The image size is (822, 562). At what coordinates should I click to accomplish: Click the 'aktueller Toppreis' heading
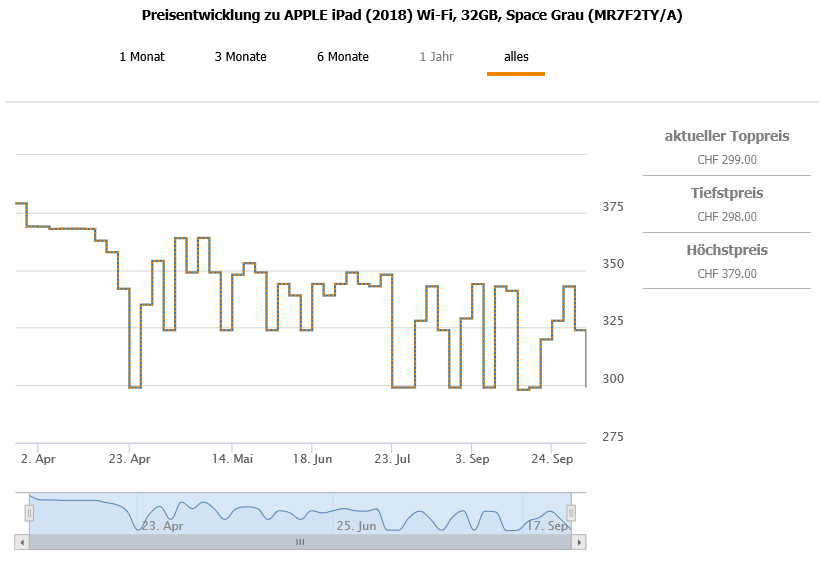[x=727, y=136]
